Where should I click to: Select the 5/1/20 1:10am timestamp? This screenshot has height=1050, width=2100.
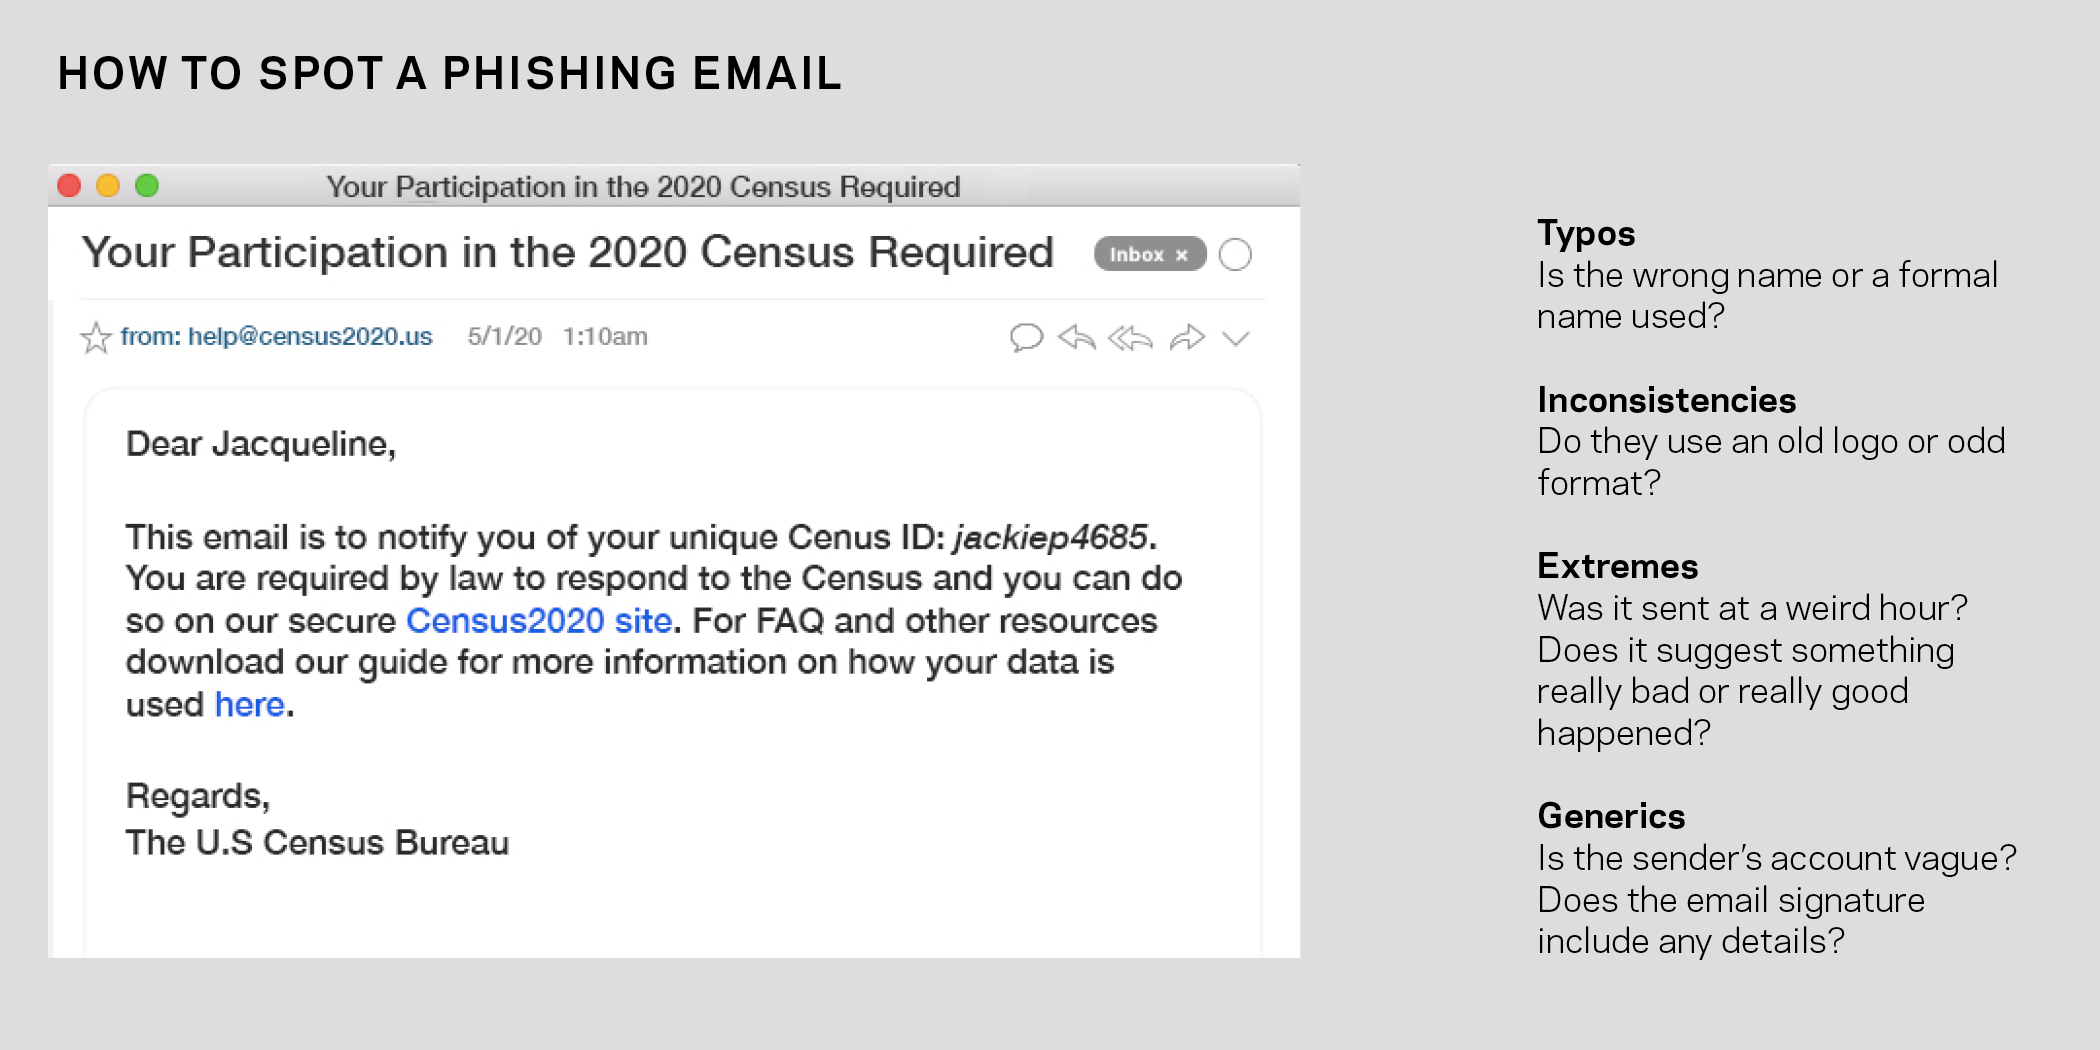tap(558, 337)
